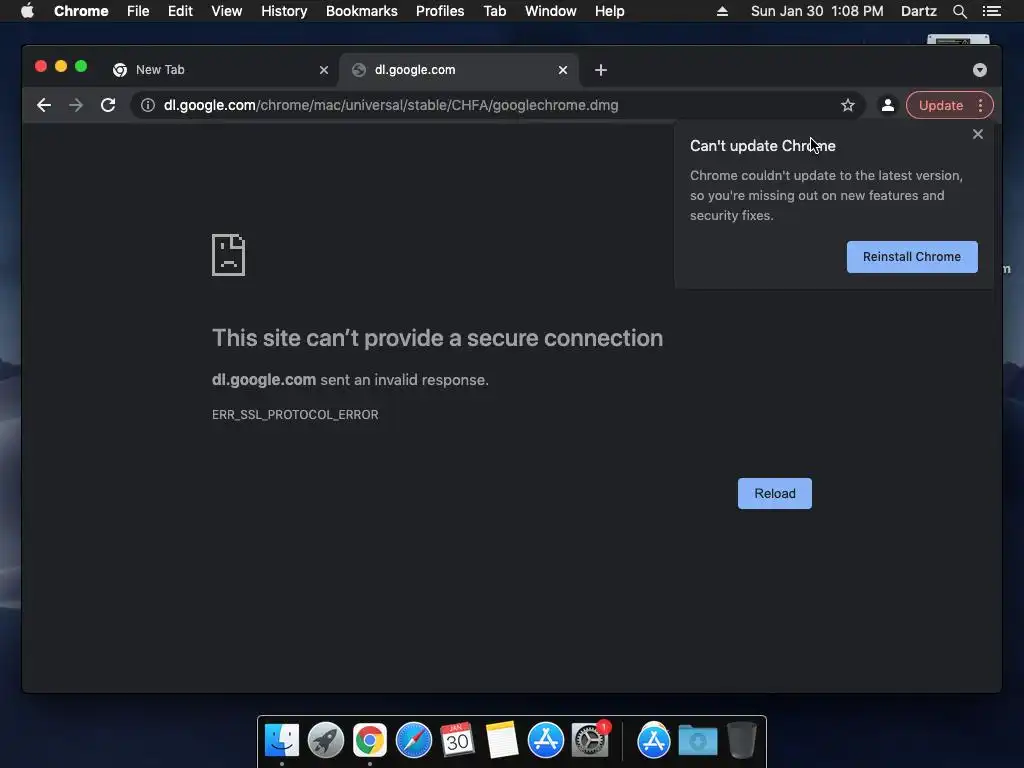
Task: Open a new tab with plus icon
Action: pos(601,70)
